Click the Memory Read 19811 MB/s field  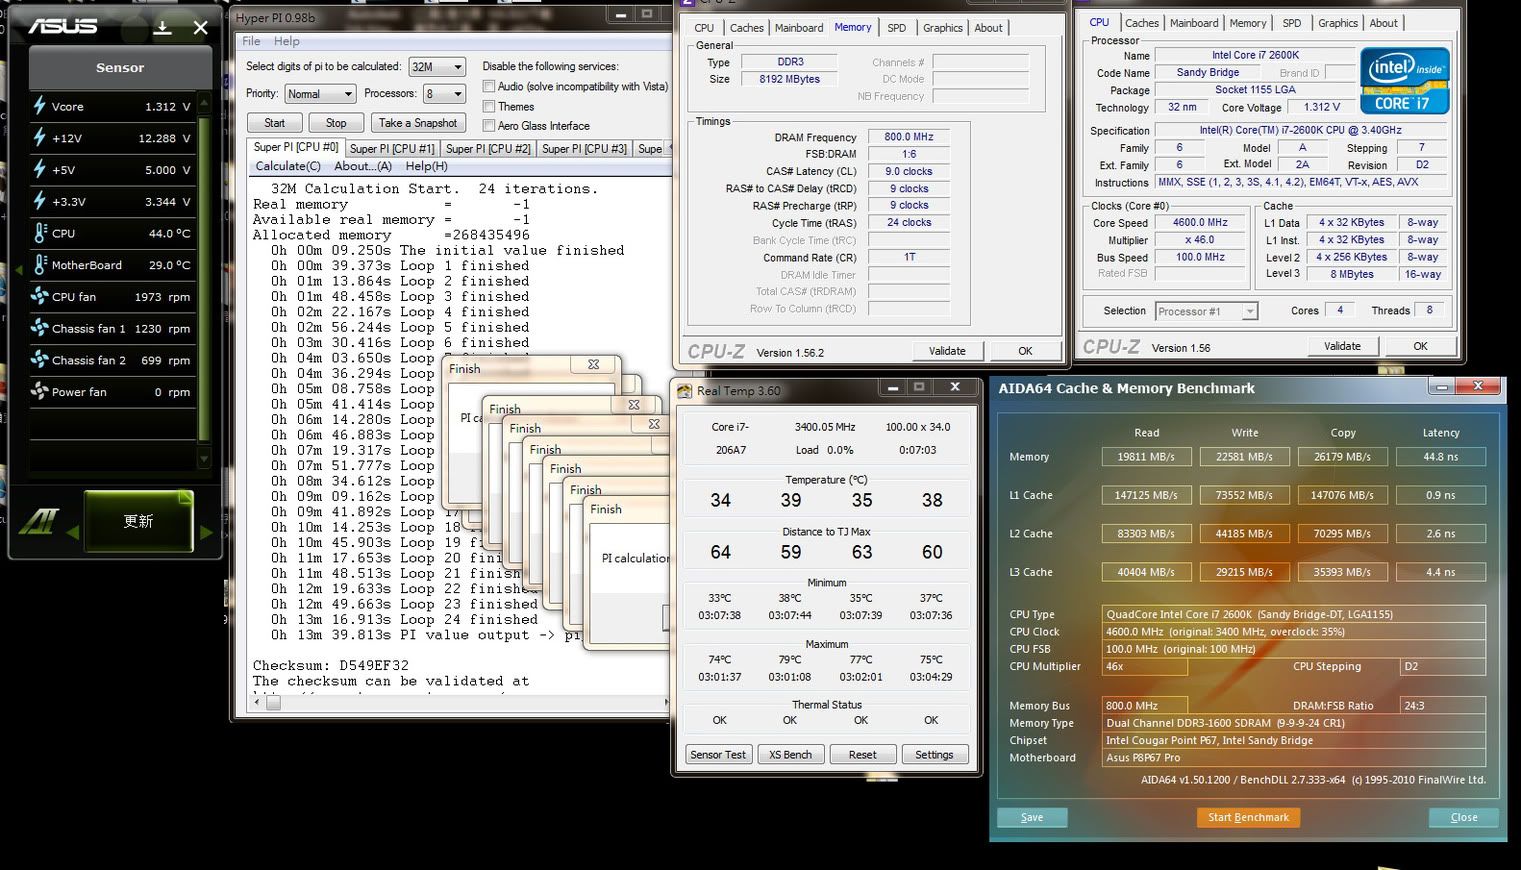pyautogui.click(x=1146, y=457)
